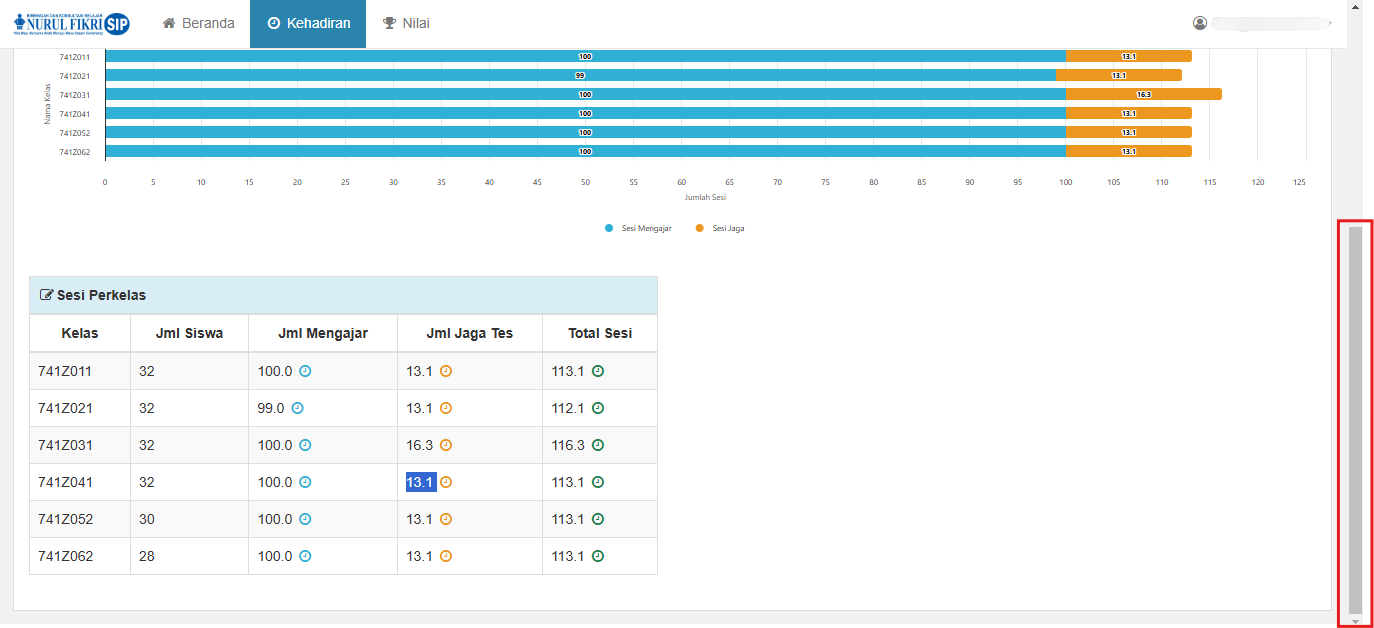Image resolution: width=1374 pixels, height=628 pixels.
Task: Click the vertical scrollbar thumb
Action: (1355, 420)
